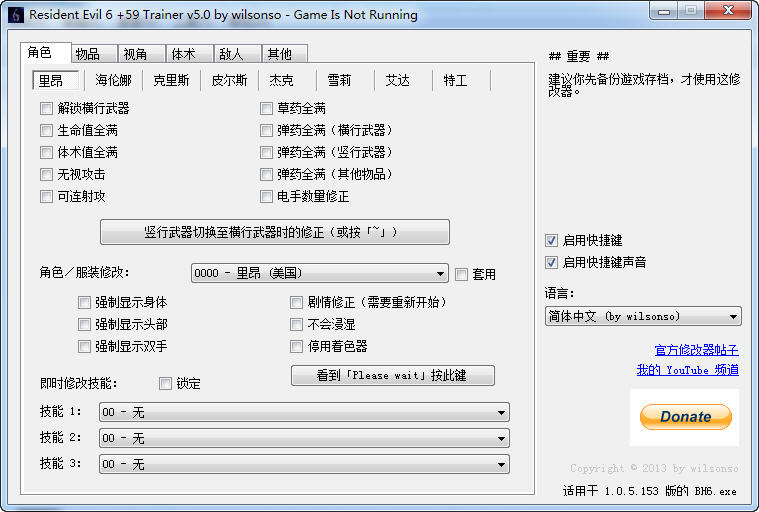Screen dimensions: 759x512
Task: Enable 解锁横行武器 checkbox
Action: click(x=46, y=108)
